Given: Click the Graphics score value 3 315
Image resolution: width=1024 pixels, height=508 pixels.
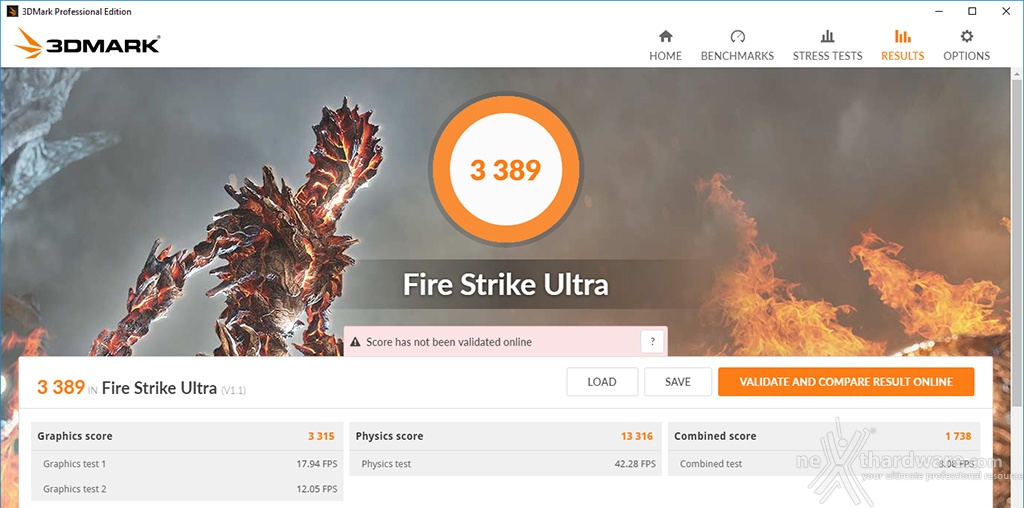Looking at the screenshot, I should 321,436.
